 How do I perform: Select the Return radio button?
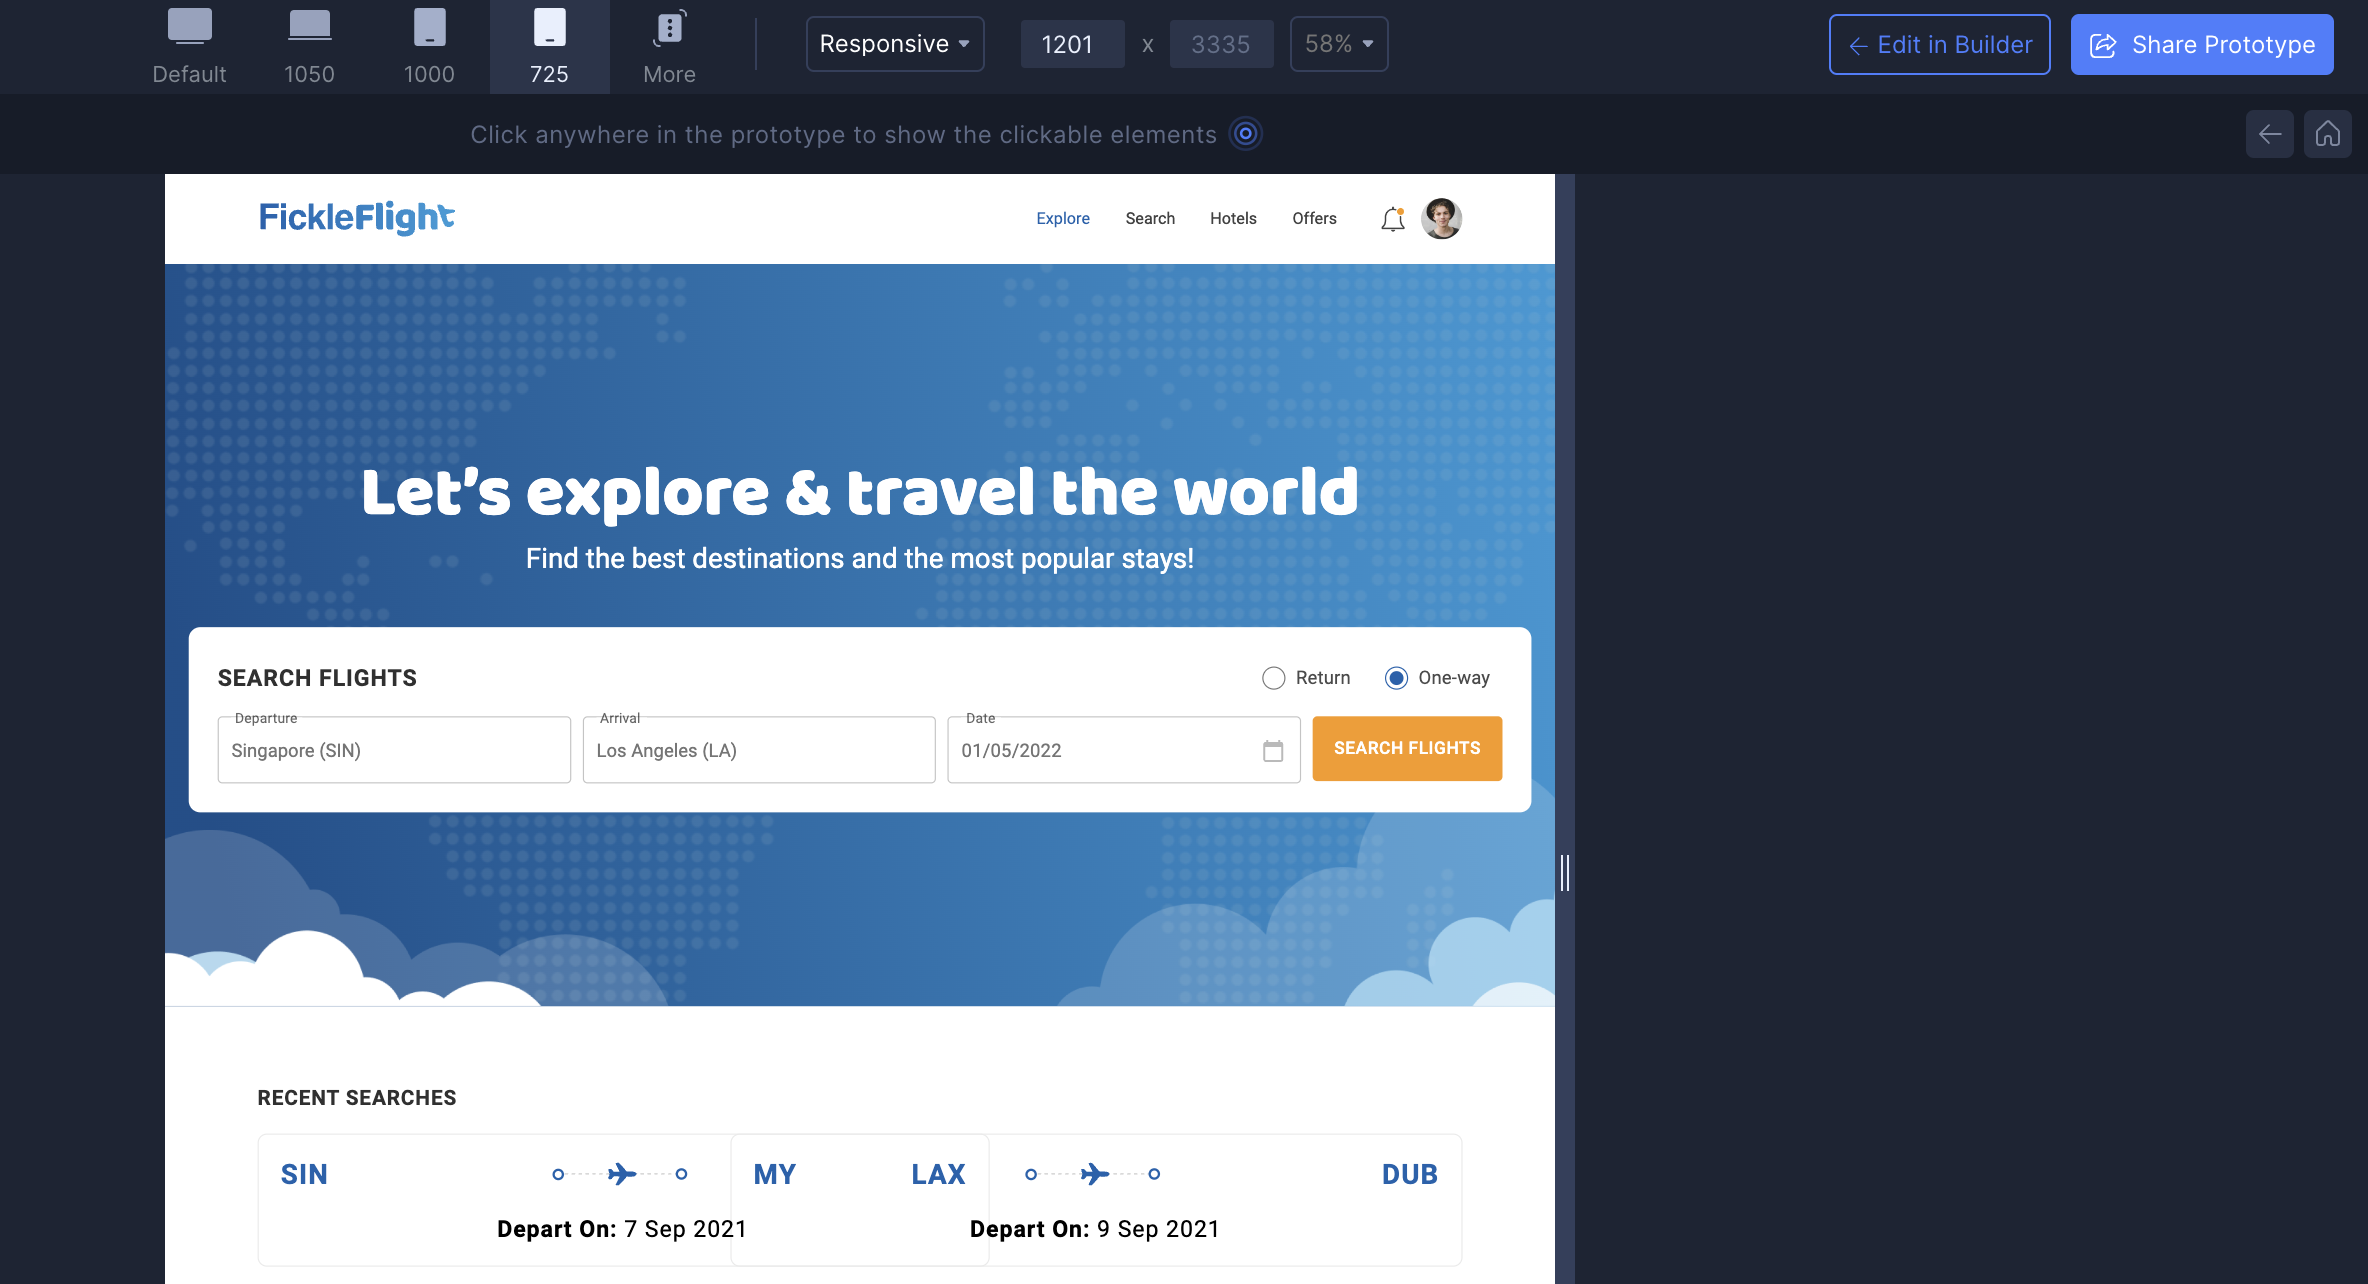pos(1273,678)
